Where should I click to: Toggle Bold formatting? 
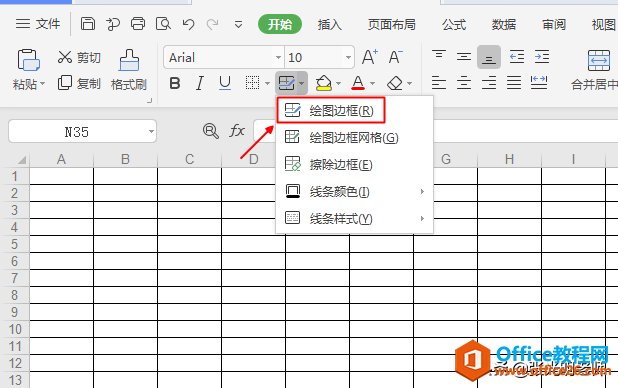tap(175, 83)
